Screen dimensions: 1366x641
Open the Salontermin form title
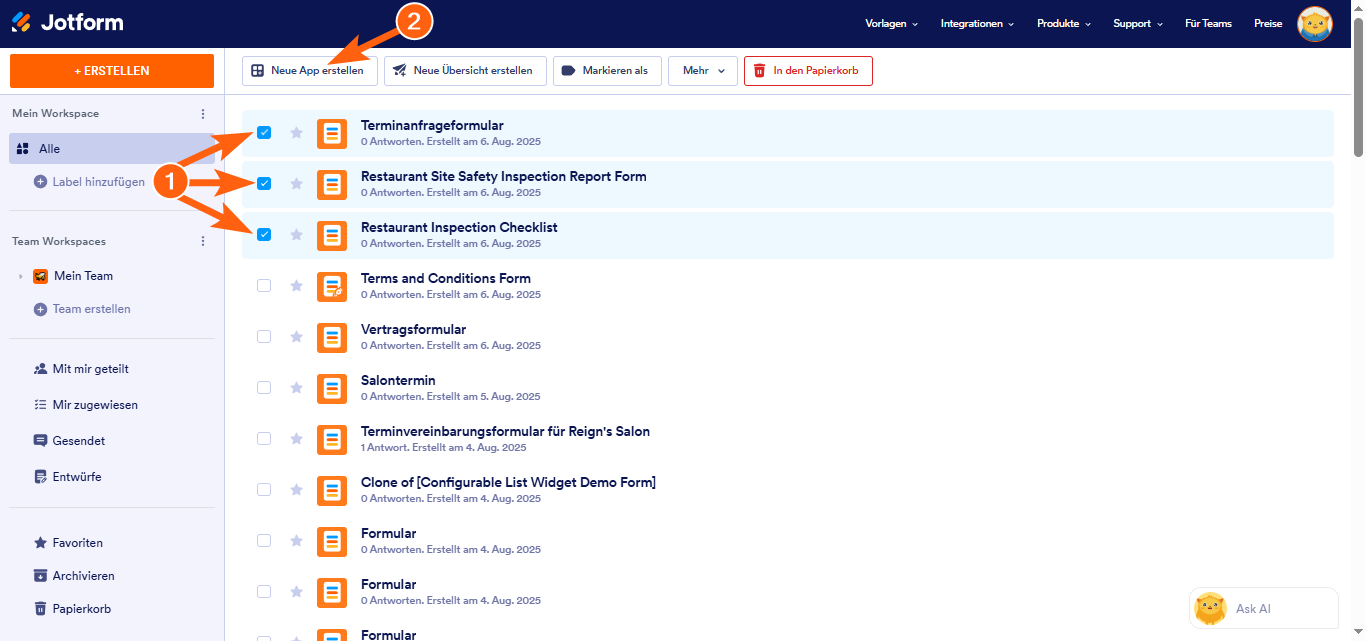pyautogui.click(x=398, y=381)
